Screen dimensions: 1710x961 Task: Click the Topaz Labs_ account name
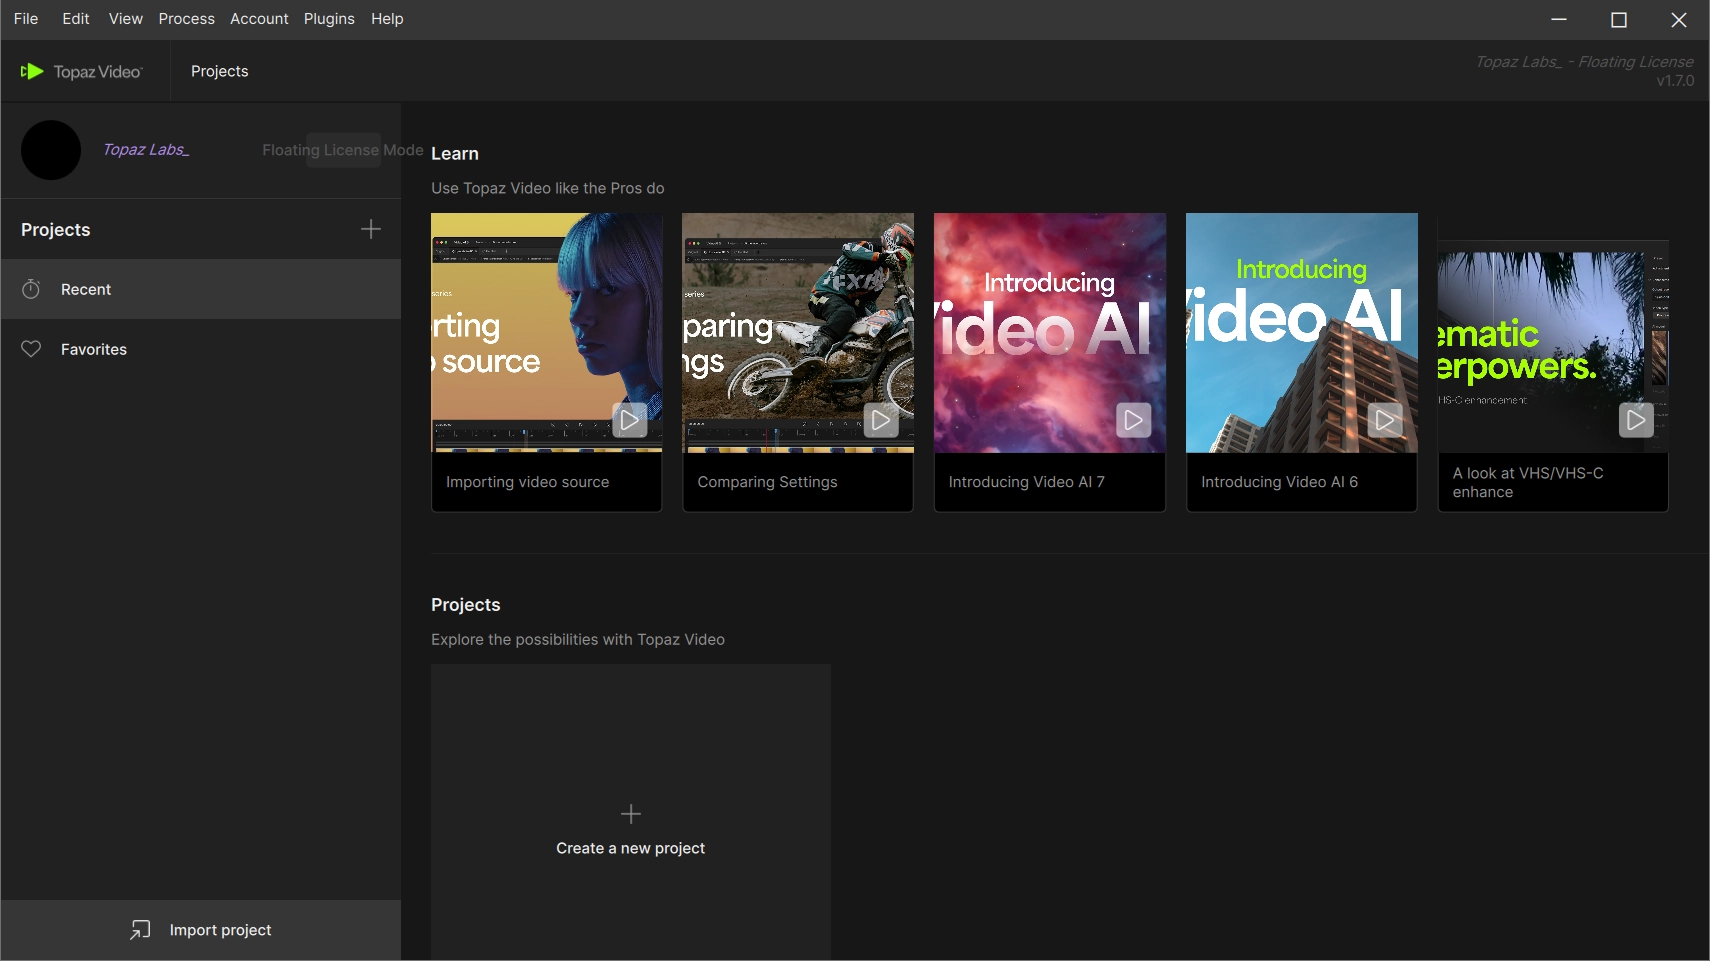coord(146,150)
